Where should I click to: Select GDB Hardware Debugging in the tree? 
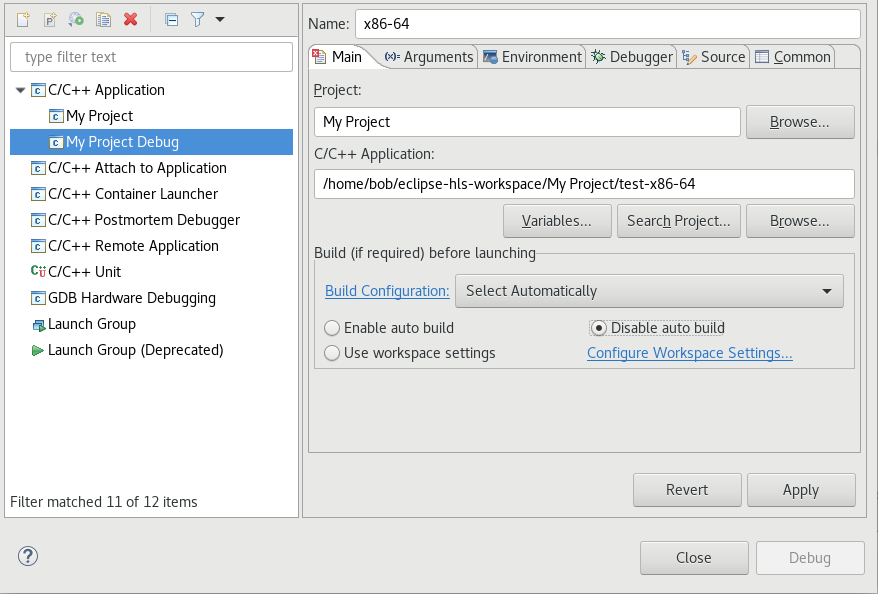131,298
